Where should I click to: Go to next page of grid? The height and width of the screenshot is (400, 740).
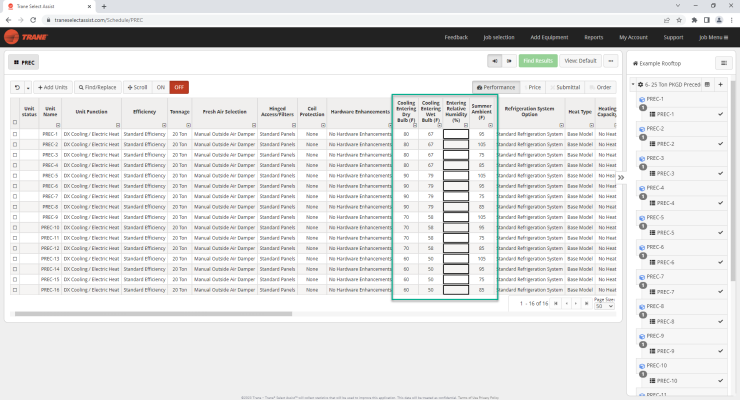coord(576,303)
